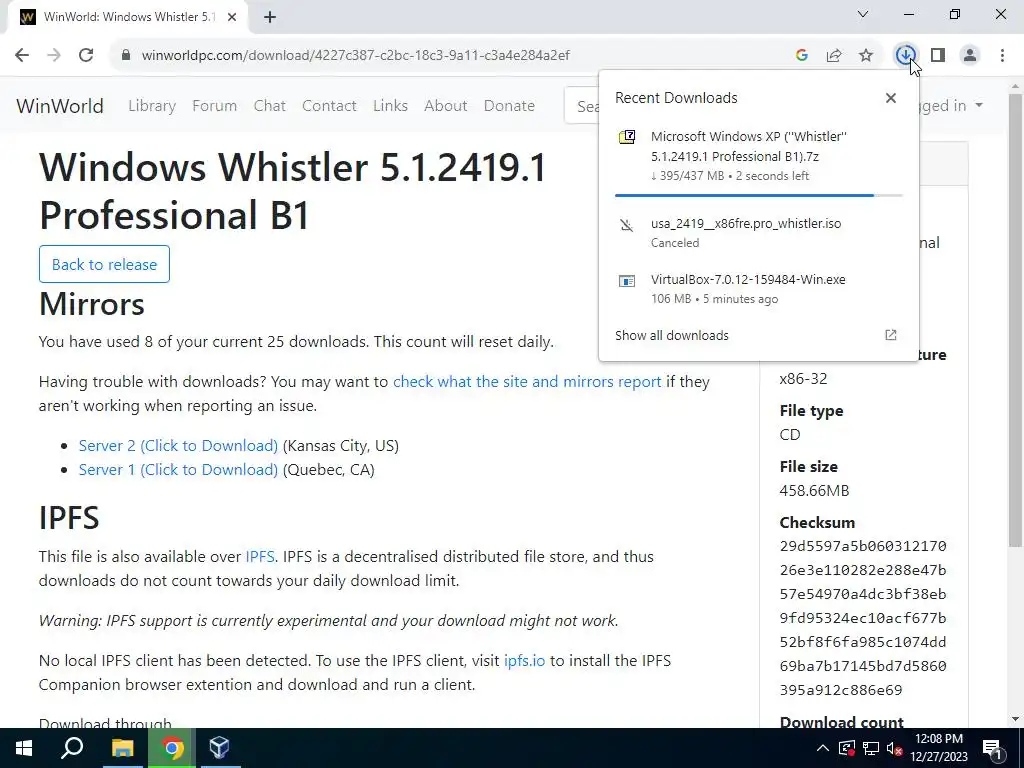Click the WinWorld site logo
1024x768 pixels.
click(60, 105)
